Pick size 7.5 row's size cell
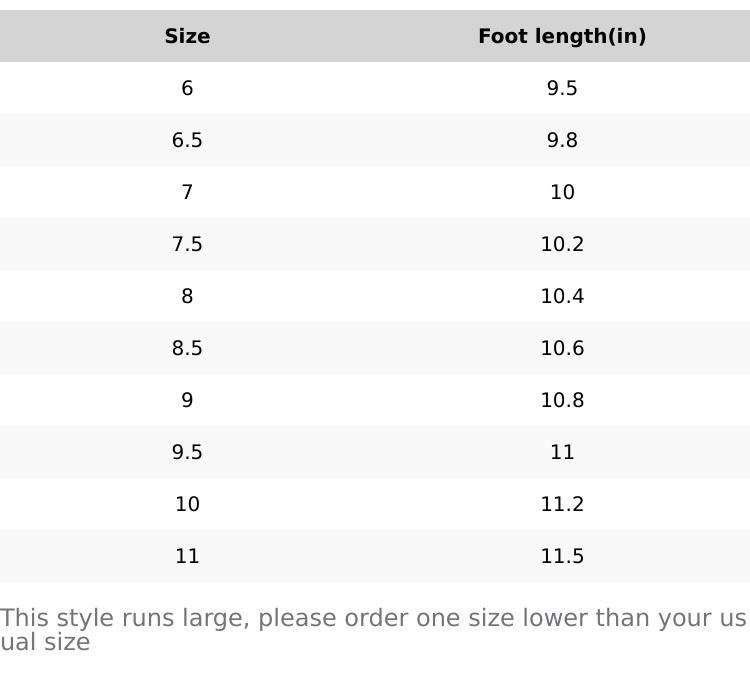This screenshot has height=678, width=750. coord(187,245)
